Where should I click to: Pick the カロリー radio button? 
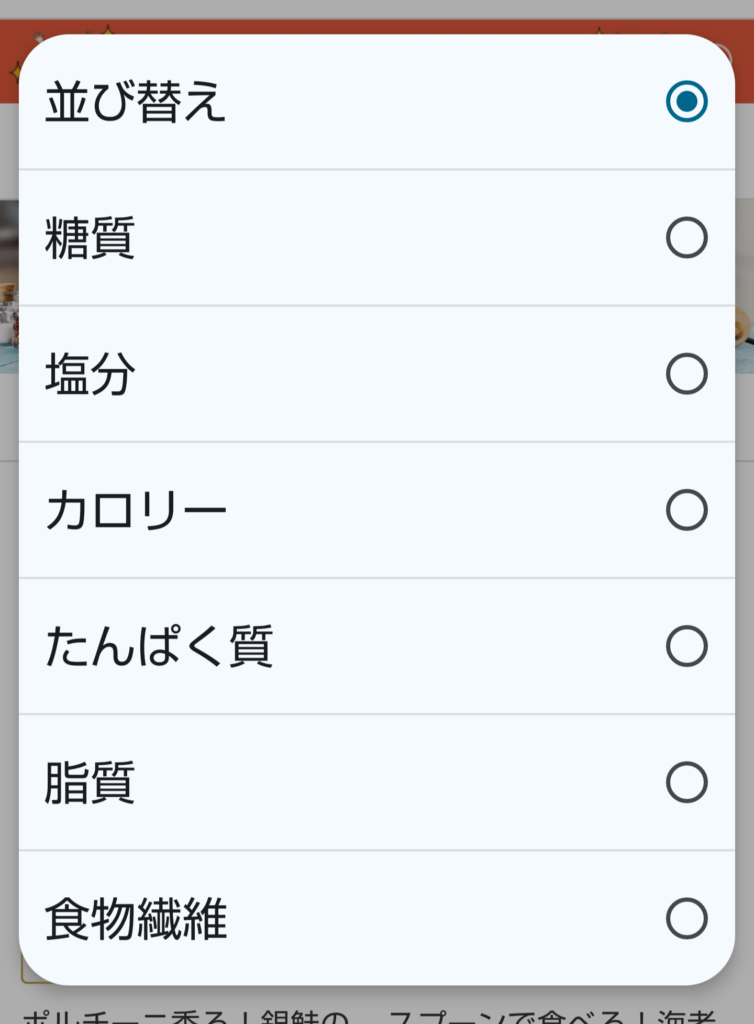click(686, 510)
